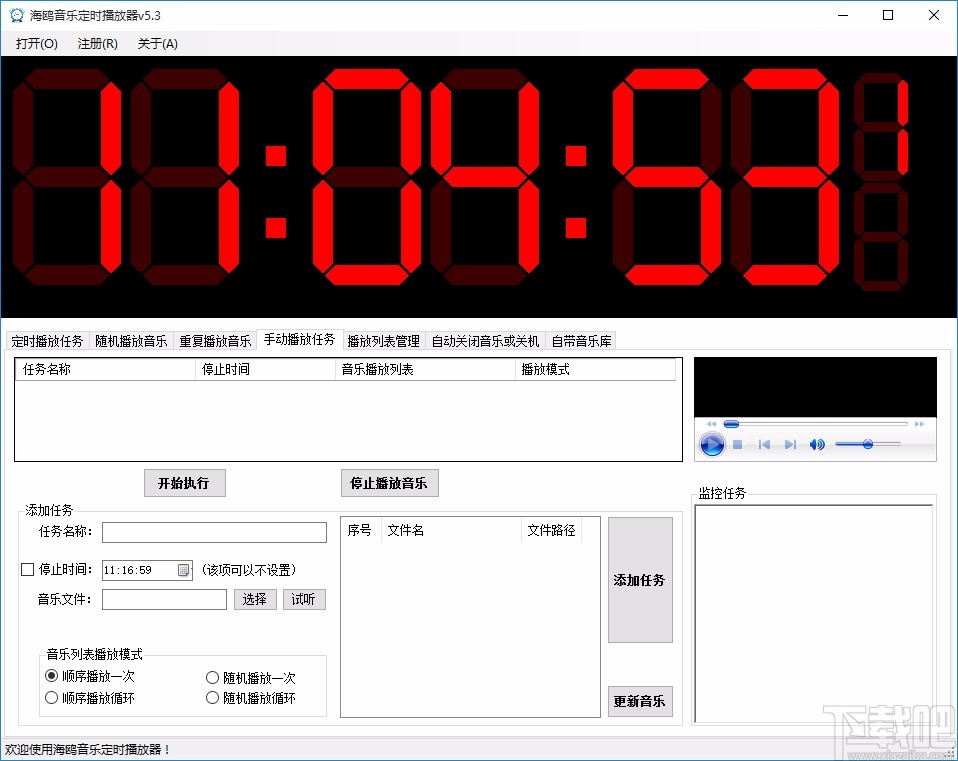Select the 随机播放一次 radio button
The width and height of the screenshot is (958, 761).
click(x=211, y=676)
